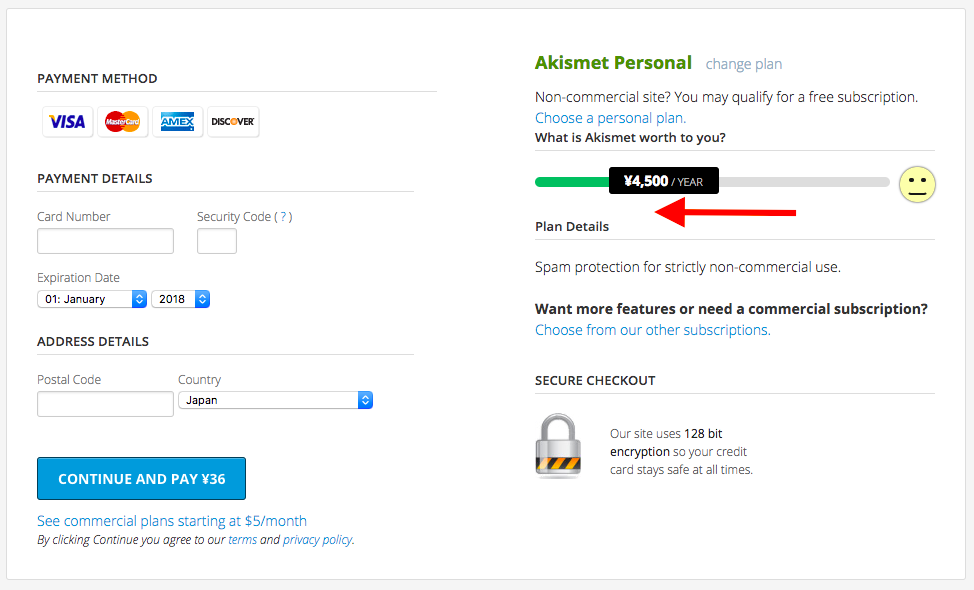974x590 pixels.
Task: Focus the Card Number field
Action: 105,241
